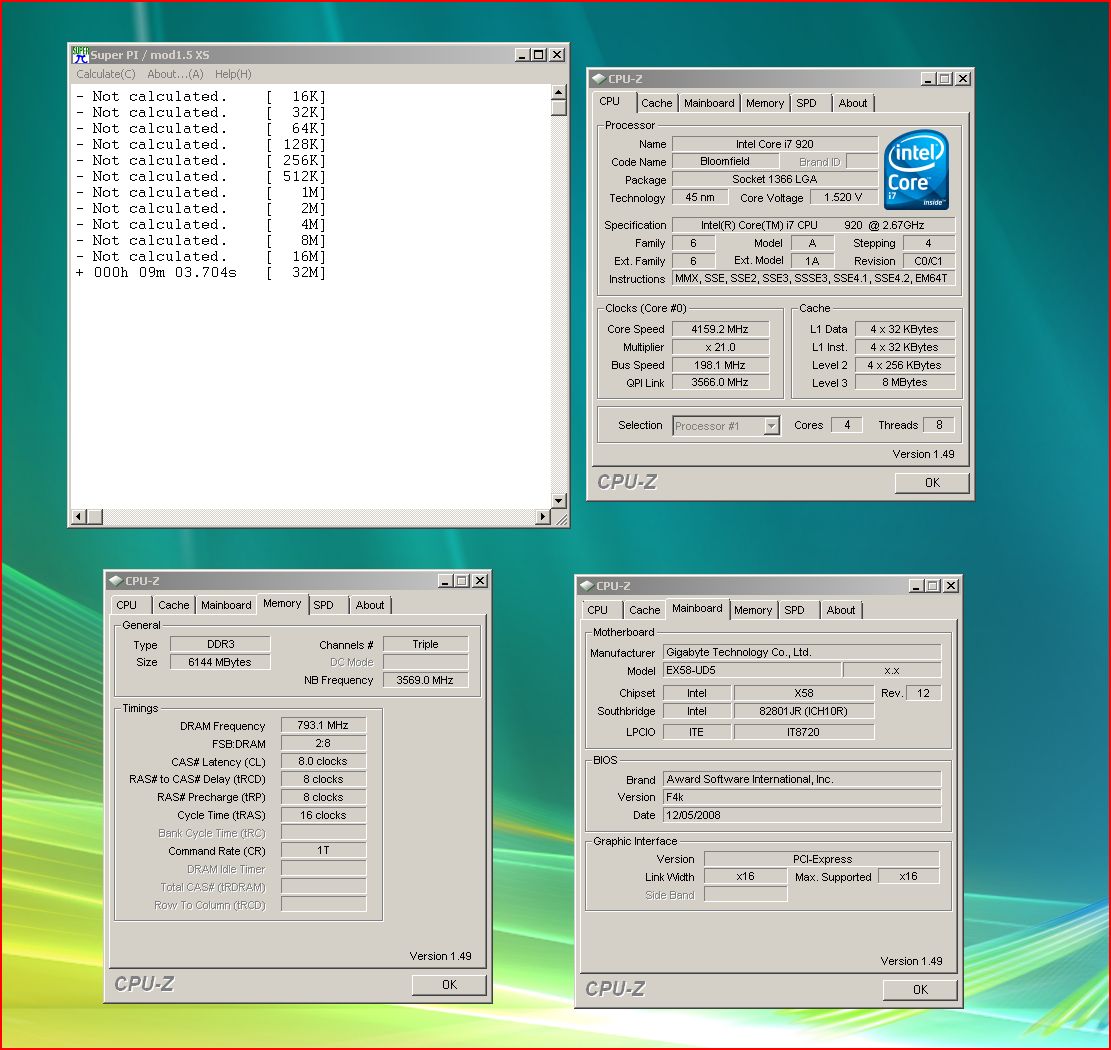This screenshot has width=1111, height=1050.
Task: Select the 32M result line 000h 09m 03.704s
Action: click(201, 273)
